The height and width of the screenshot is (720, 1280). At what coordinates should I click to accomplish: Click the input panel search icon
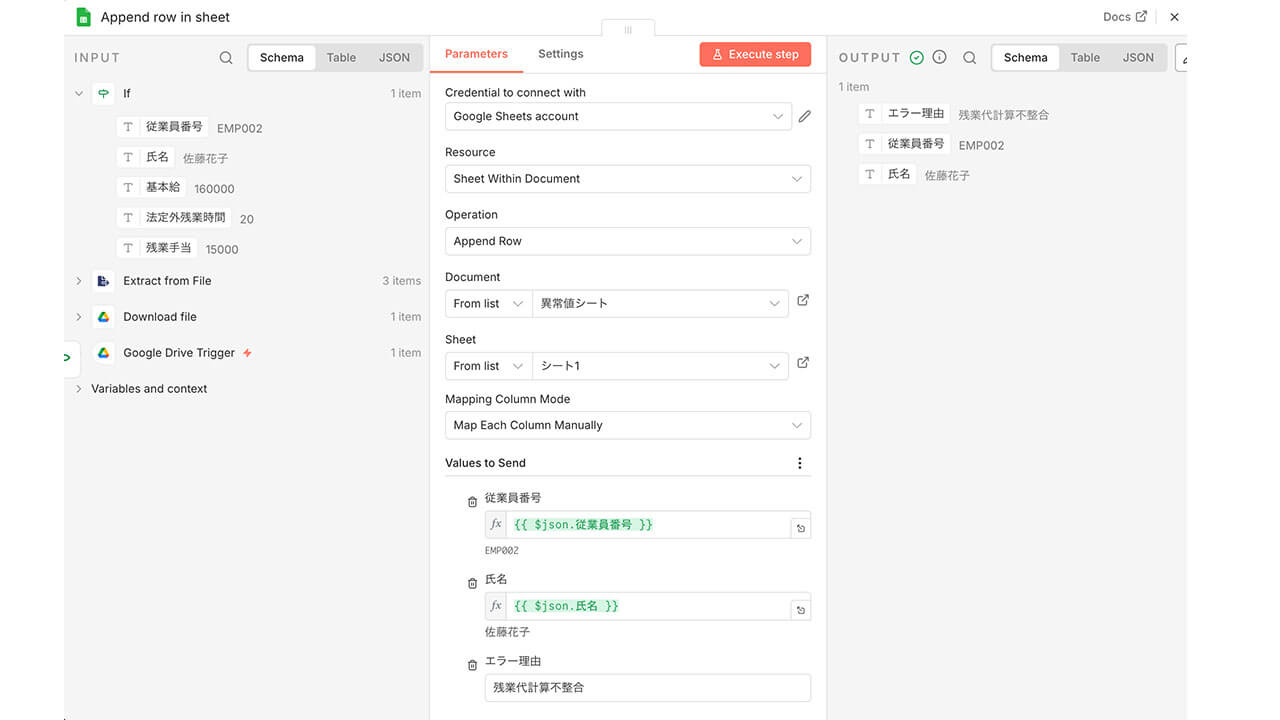tap(226, 58)
